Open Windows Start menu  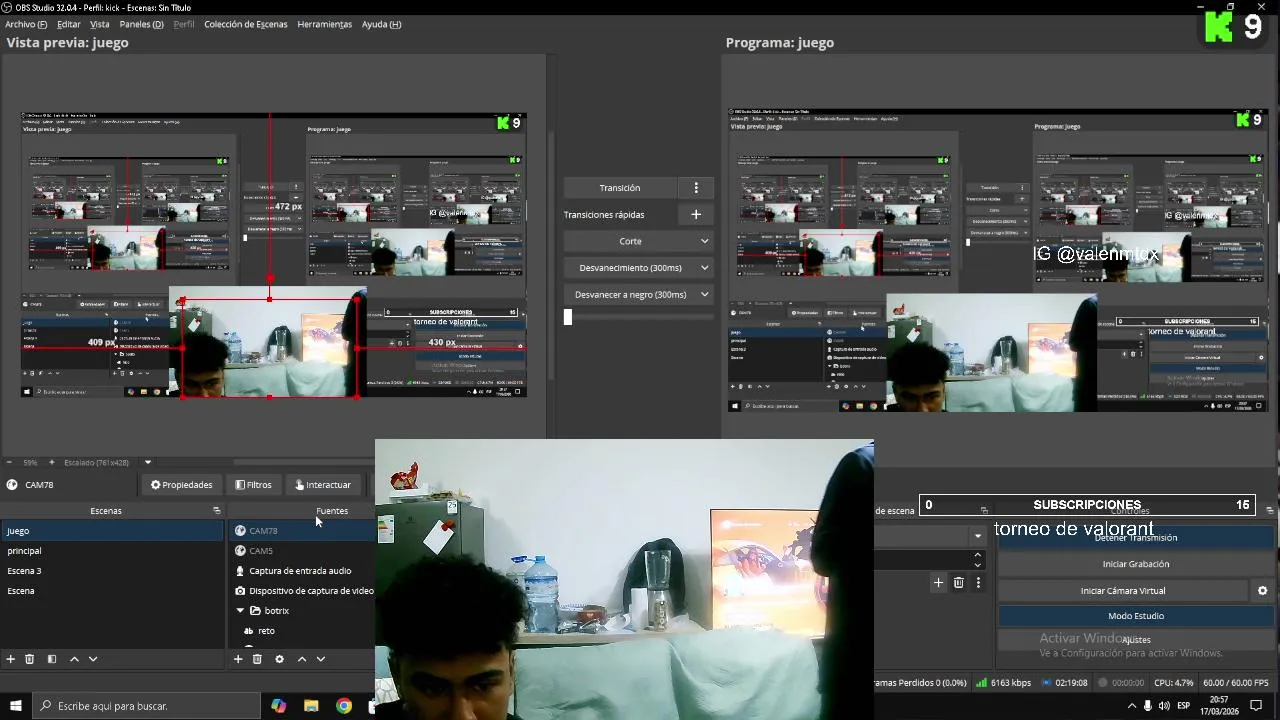16,706
